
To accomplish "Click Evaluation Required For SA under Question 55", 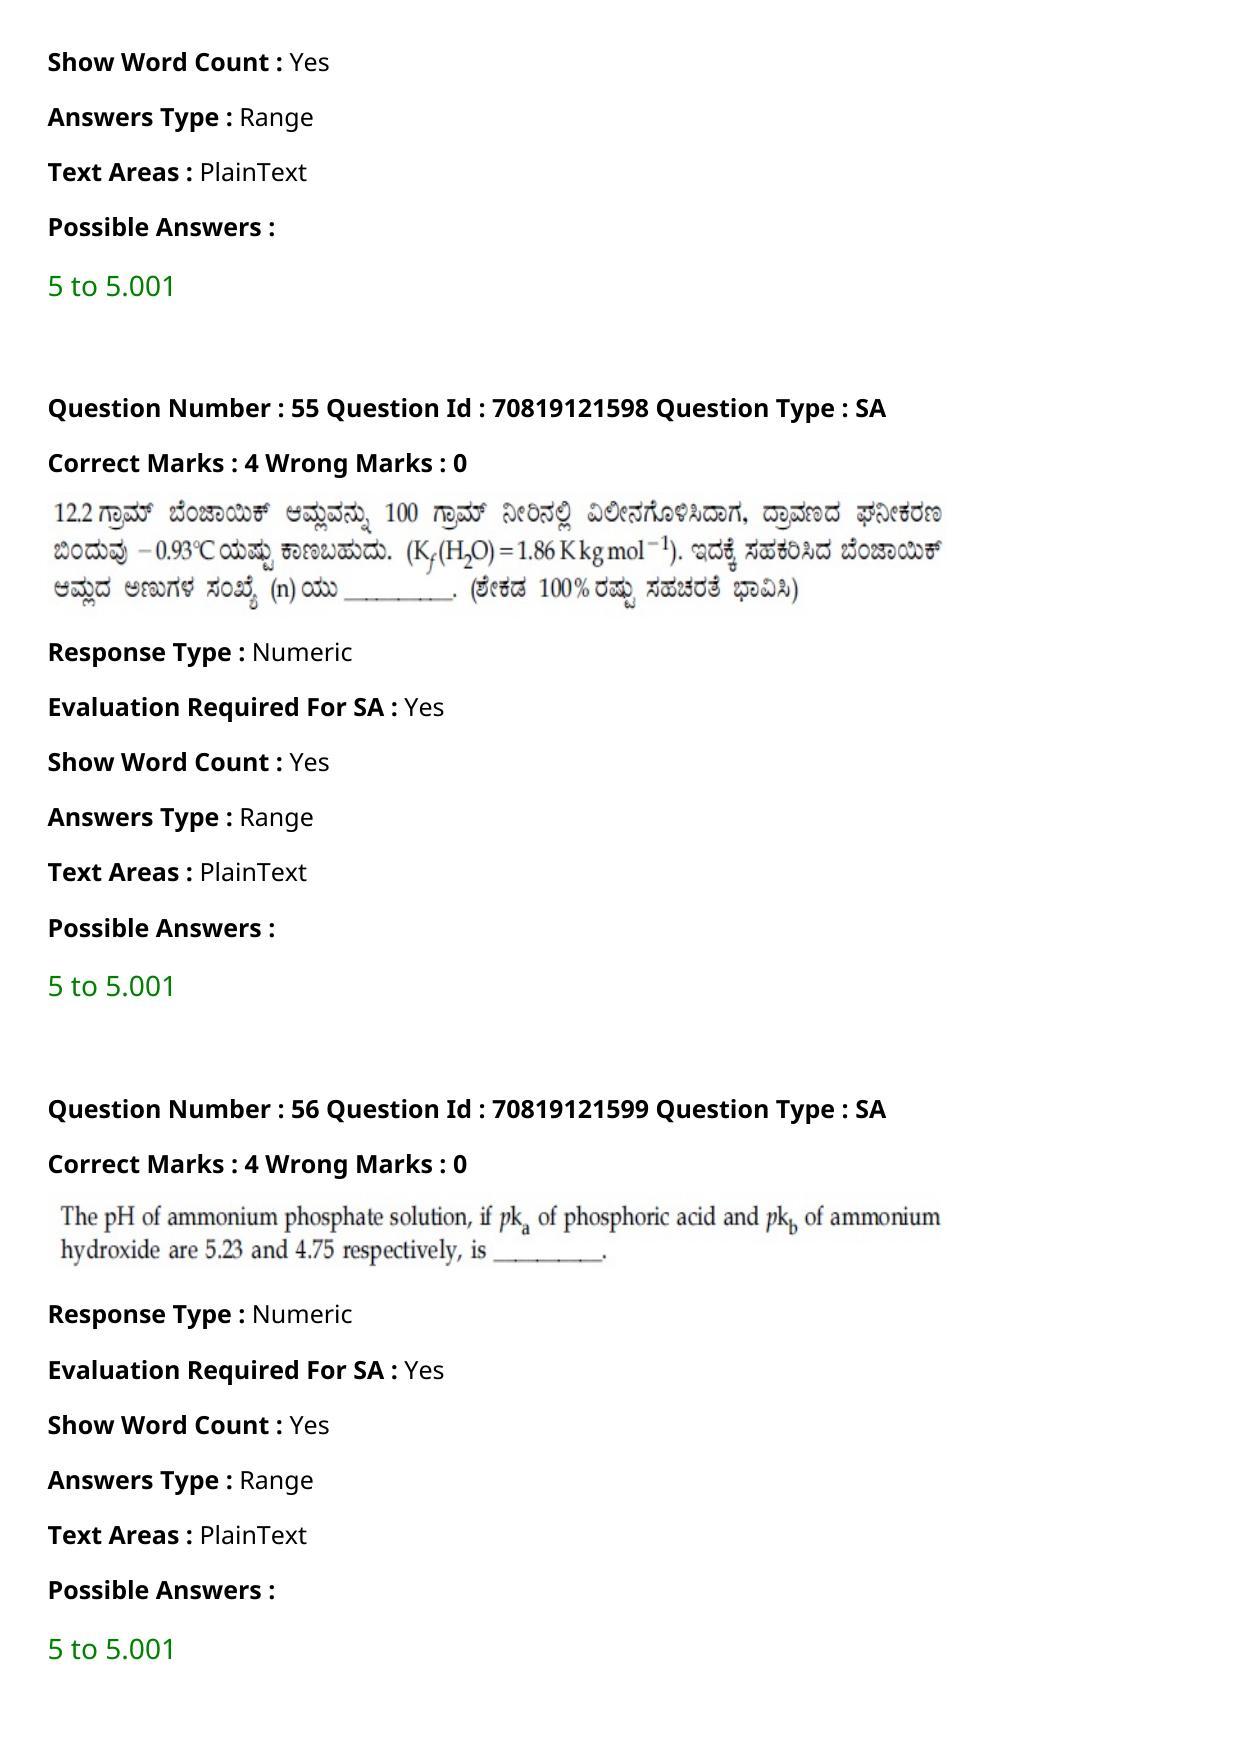I will 246,707.
